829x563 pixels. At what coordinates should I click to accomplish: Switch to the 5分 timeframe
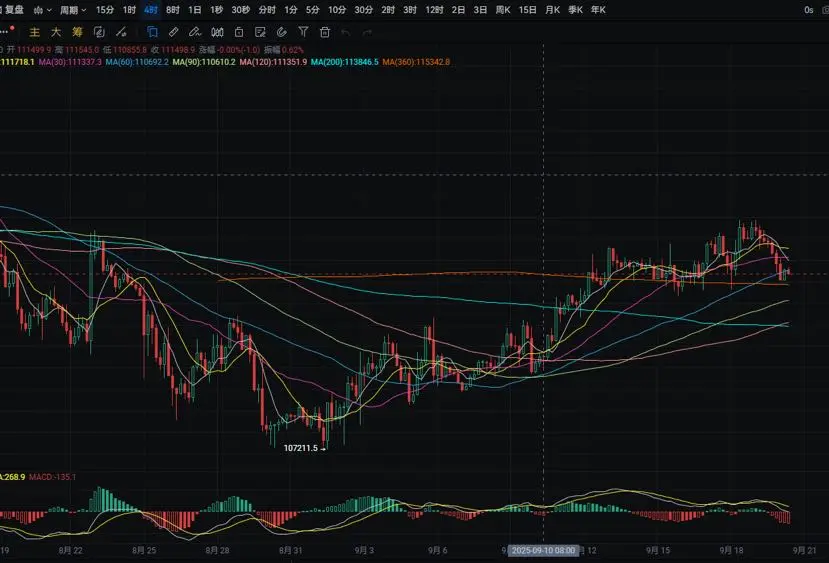(x=312, y=10)
